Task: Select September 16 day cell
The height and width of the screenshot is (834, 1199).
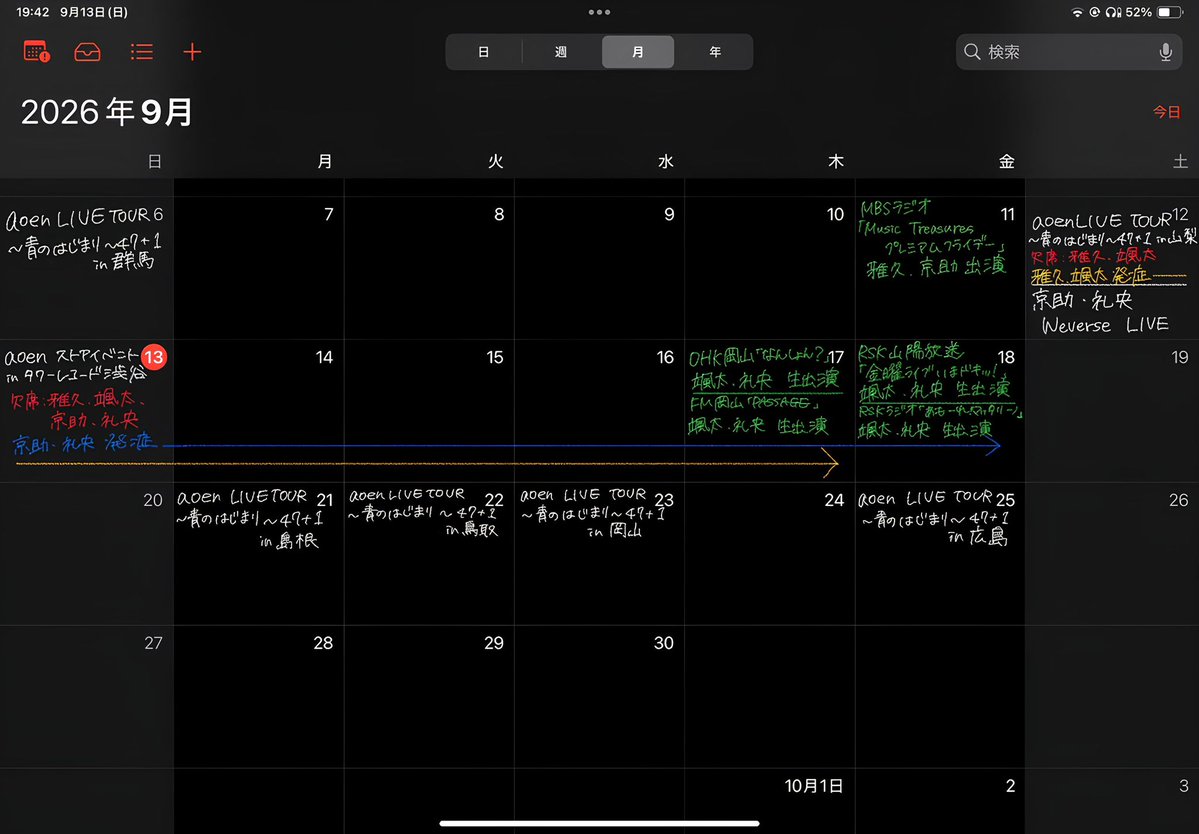Action: (600, 411)
